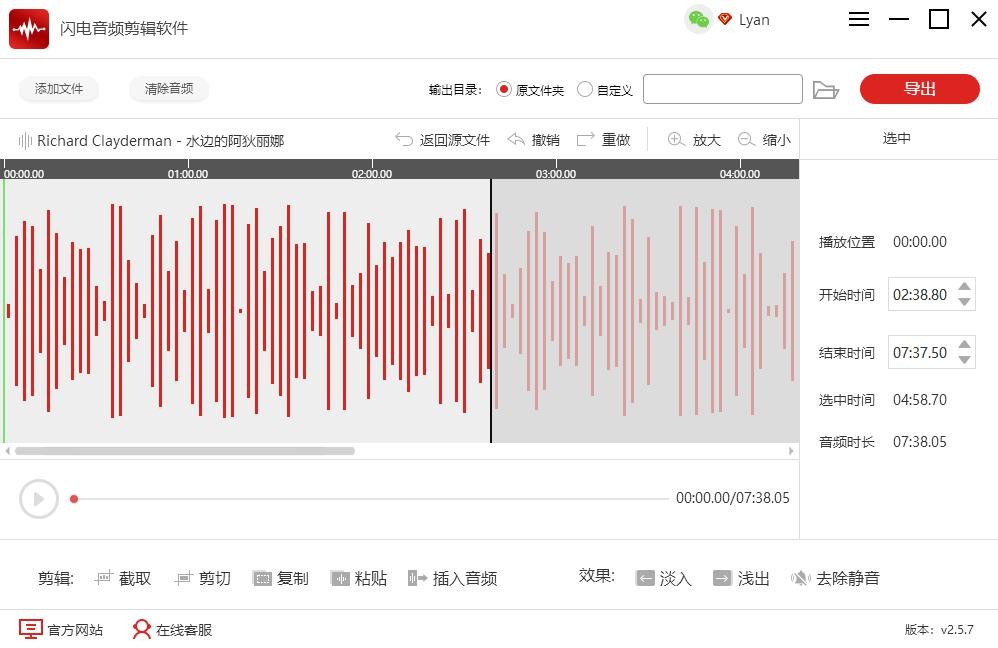Open the hamburger main menu
The width and height of the screenshot is (998, 648).
click(x=859, y=20)
